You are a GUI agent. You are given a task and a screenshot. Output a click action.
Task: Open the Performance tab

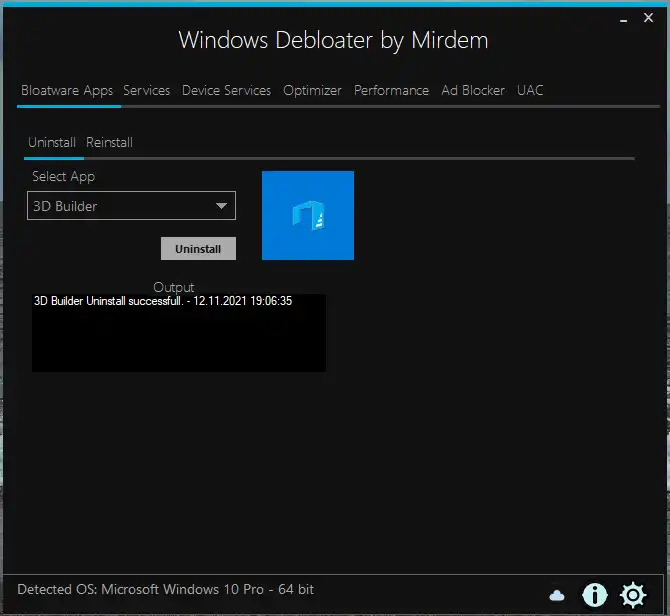click(x=391, y=91)
